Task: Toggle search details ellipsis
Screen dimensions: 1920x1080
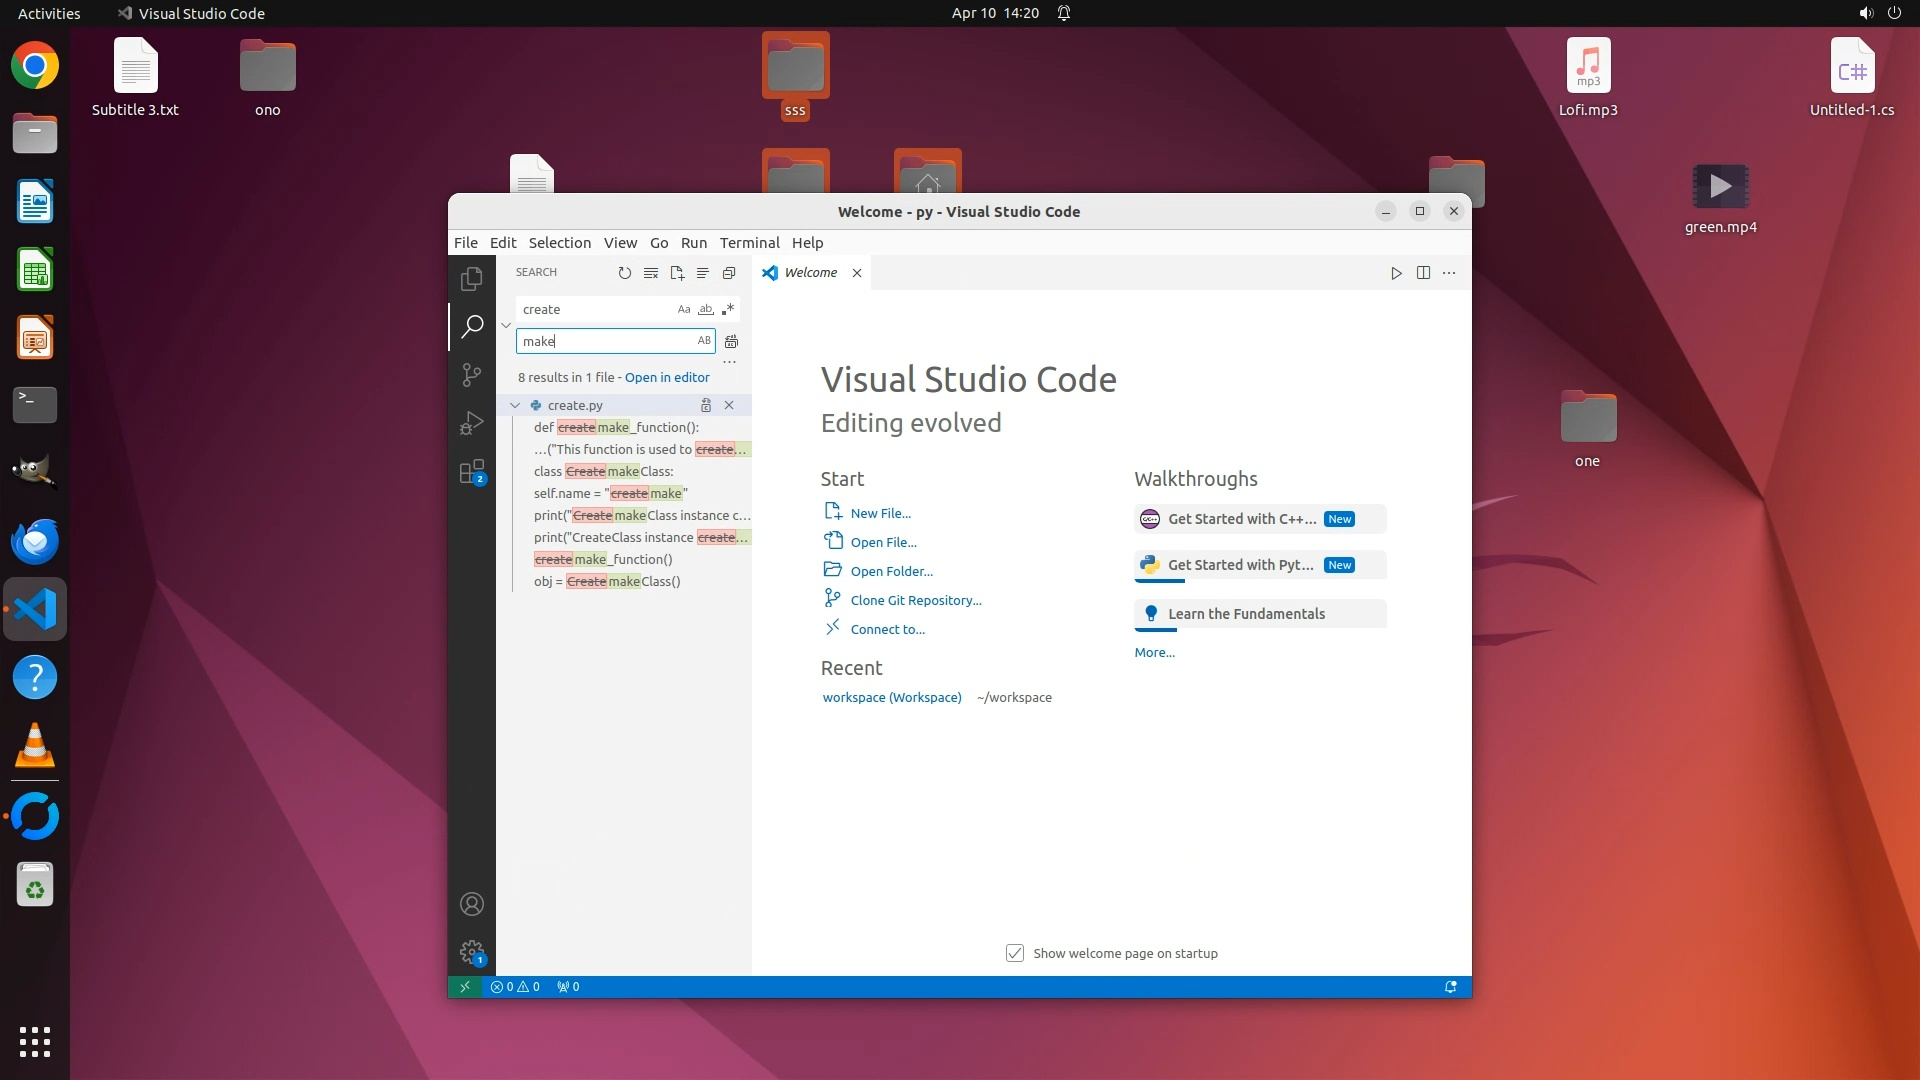Action: point(730,362)
